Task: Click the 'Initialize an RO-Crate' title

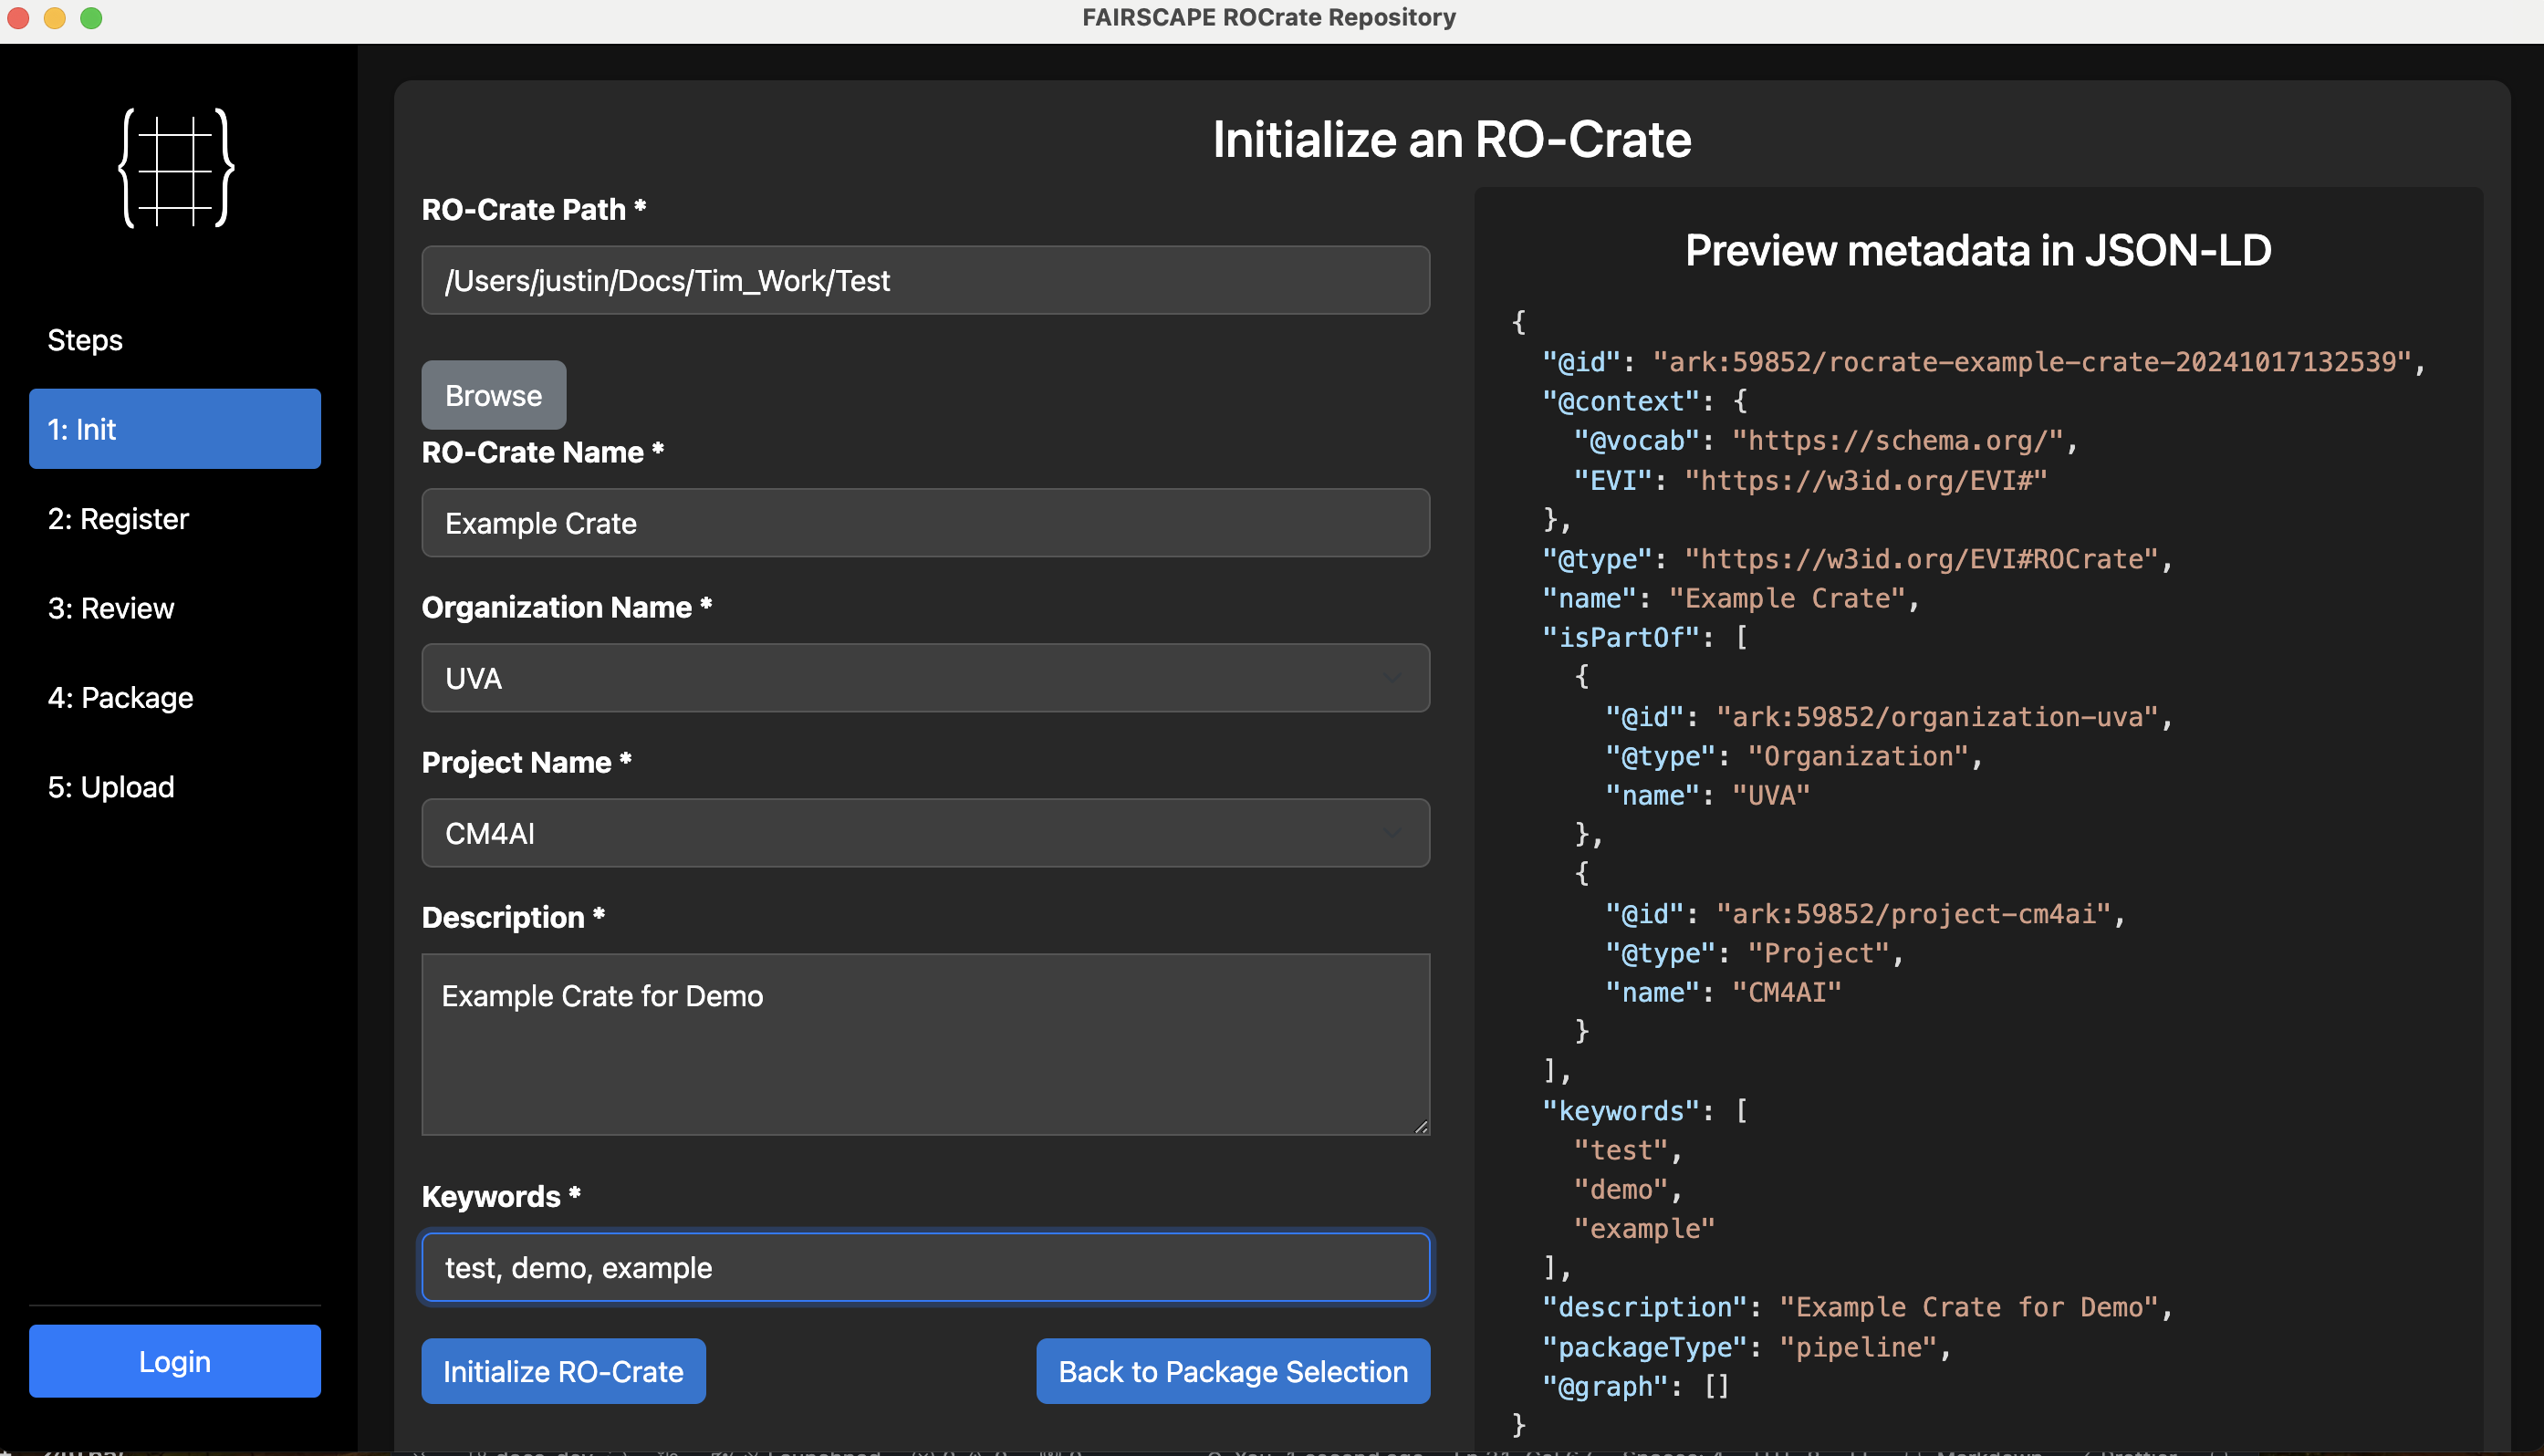Action: pyautogui.click(x=1452, y=139)
